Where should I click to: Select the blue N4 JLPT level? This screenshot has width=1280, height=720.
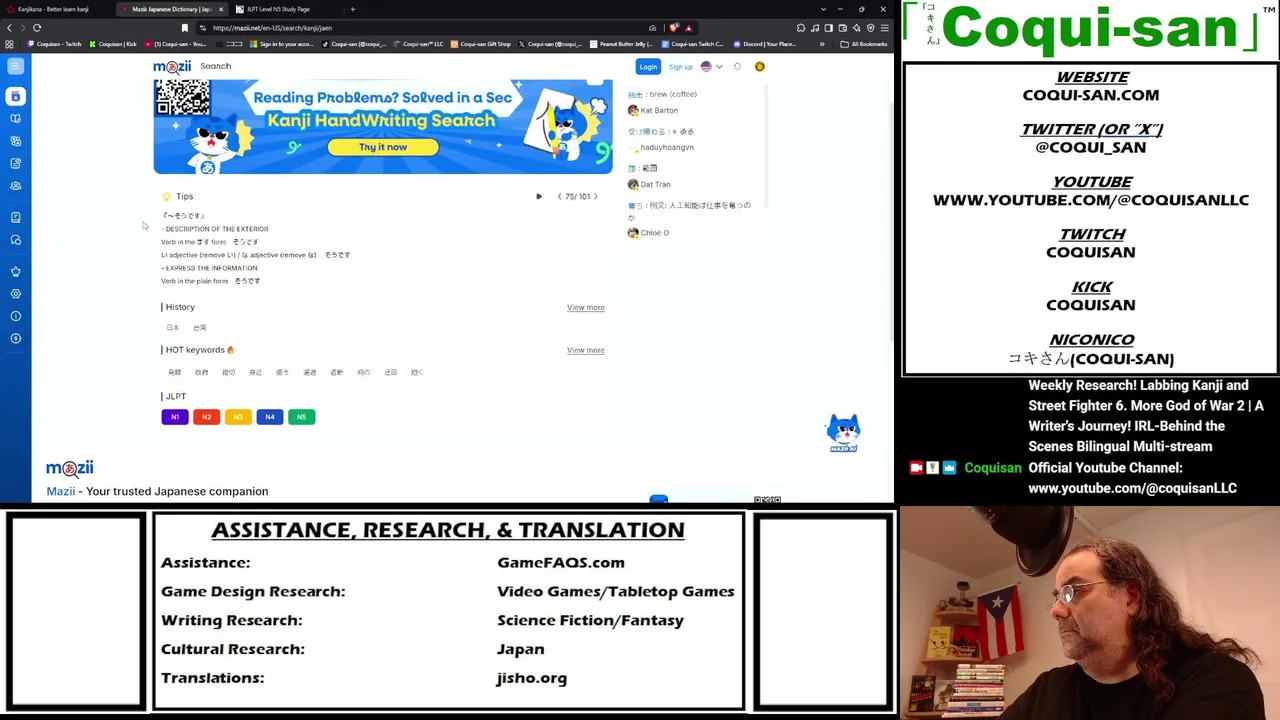270,417
